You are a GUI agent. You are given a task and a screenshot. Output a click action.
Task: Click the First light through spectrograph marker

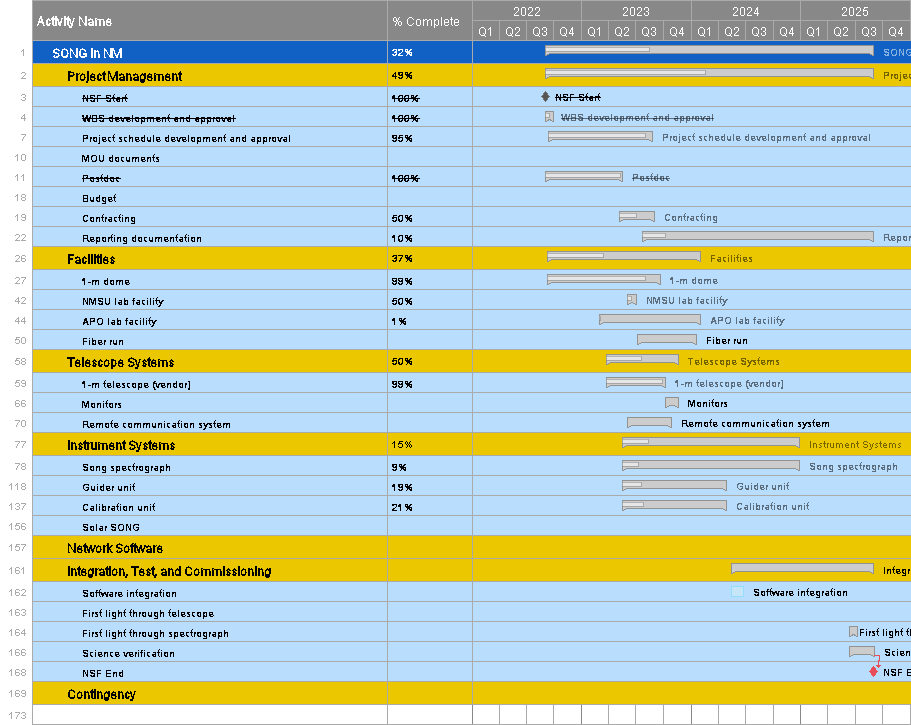(853, 632)
